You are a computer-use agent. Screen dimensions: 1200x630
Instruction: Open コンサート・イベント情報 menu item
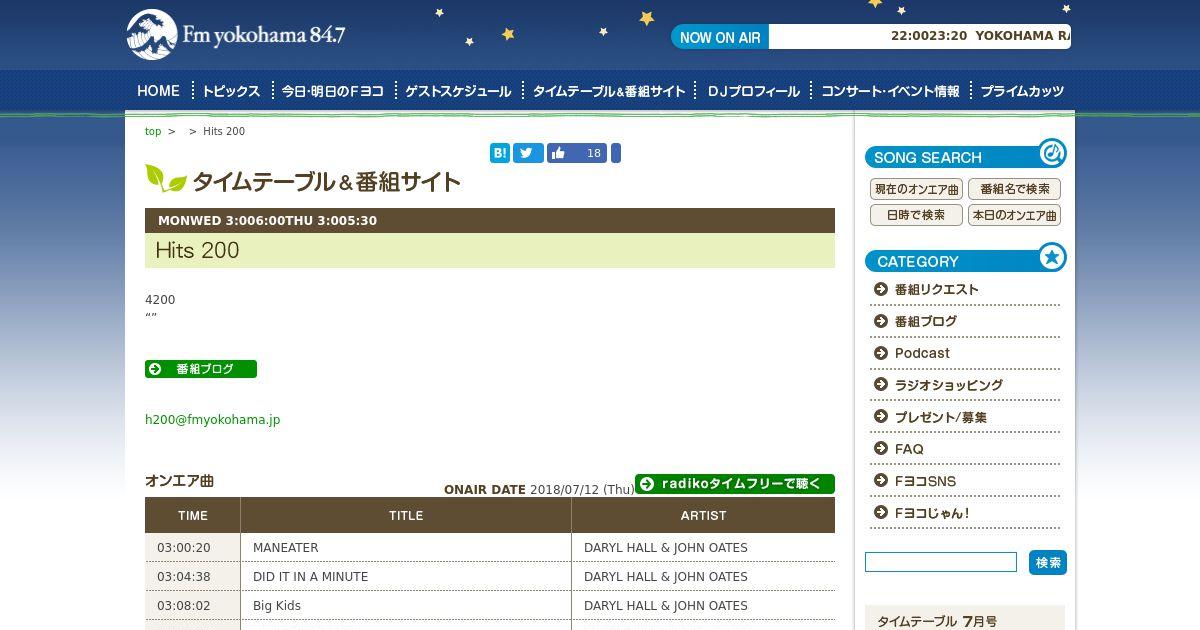(890, 91)
